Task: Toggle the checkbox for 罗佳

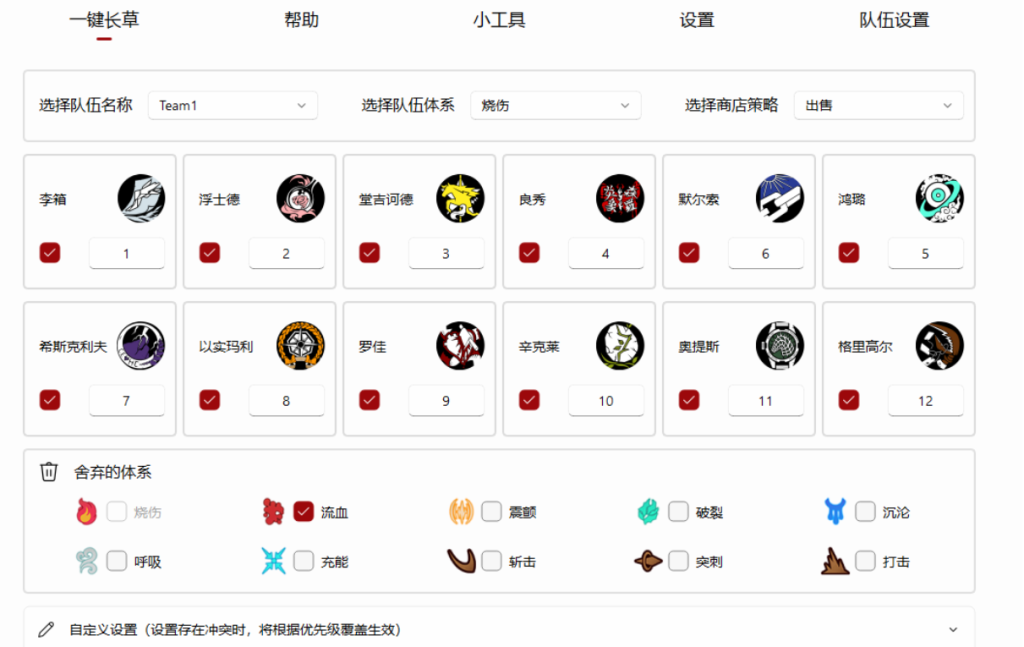Action: [370, 400]
